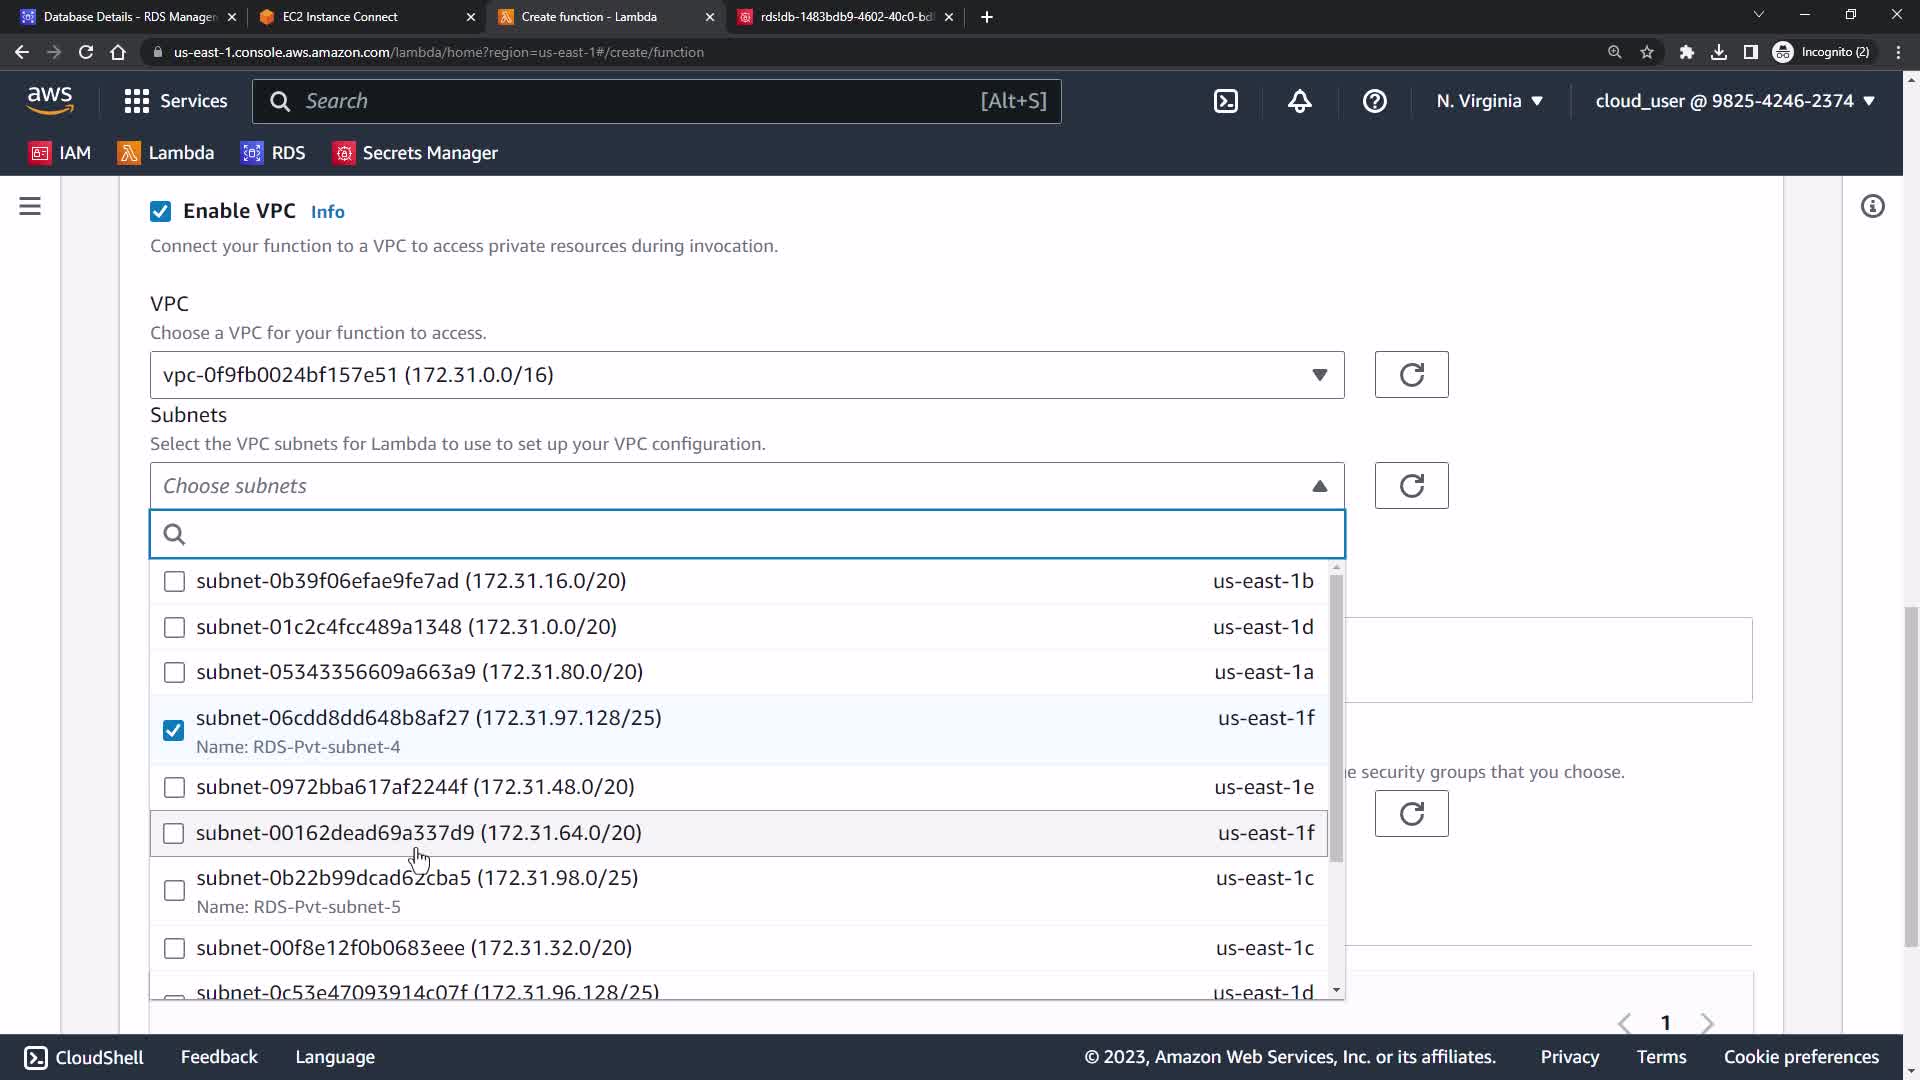
Task: Uncheck the Enable VPC checkbox
Action: point(160,211)
